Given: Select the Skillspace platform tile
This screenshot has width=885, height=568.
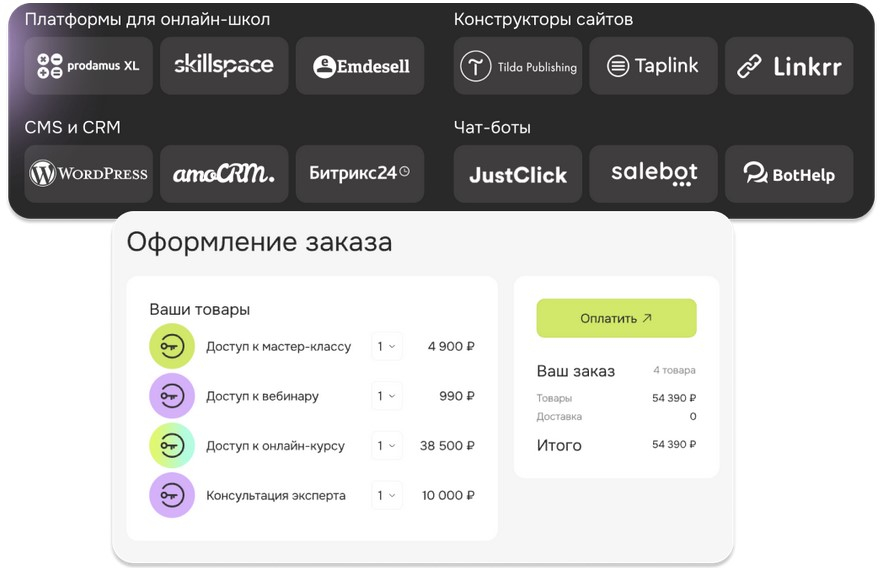Looking at the screenshot, I should 224,66.
